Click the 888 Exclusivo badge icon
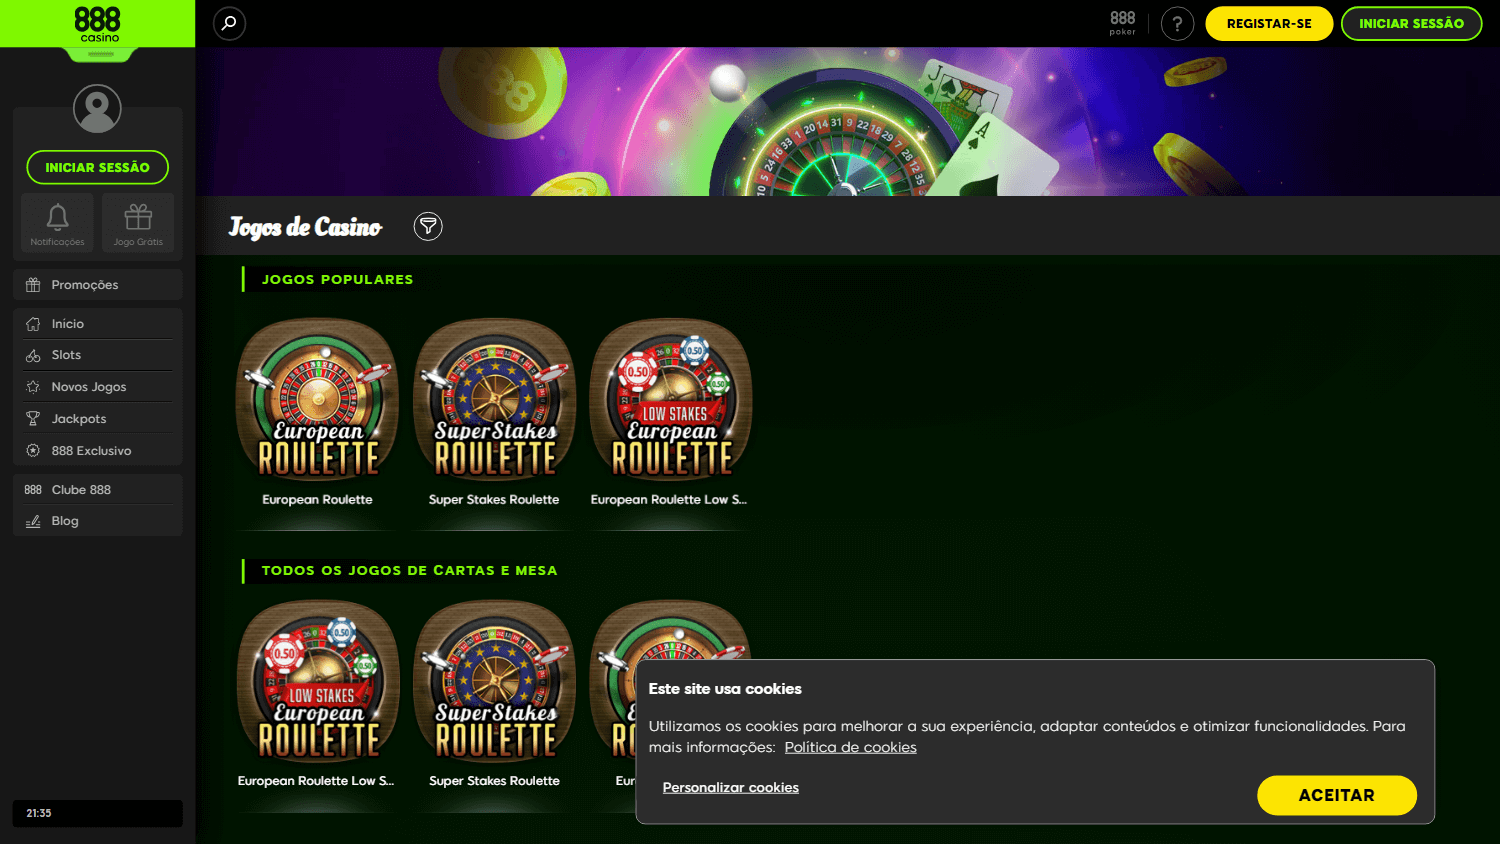Screen dimensions: 1500x844 pyautogui.click(x=33, y=451)
